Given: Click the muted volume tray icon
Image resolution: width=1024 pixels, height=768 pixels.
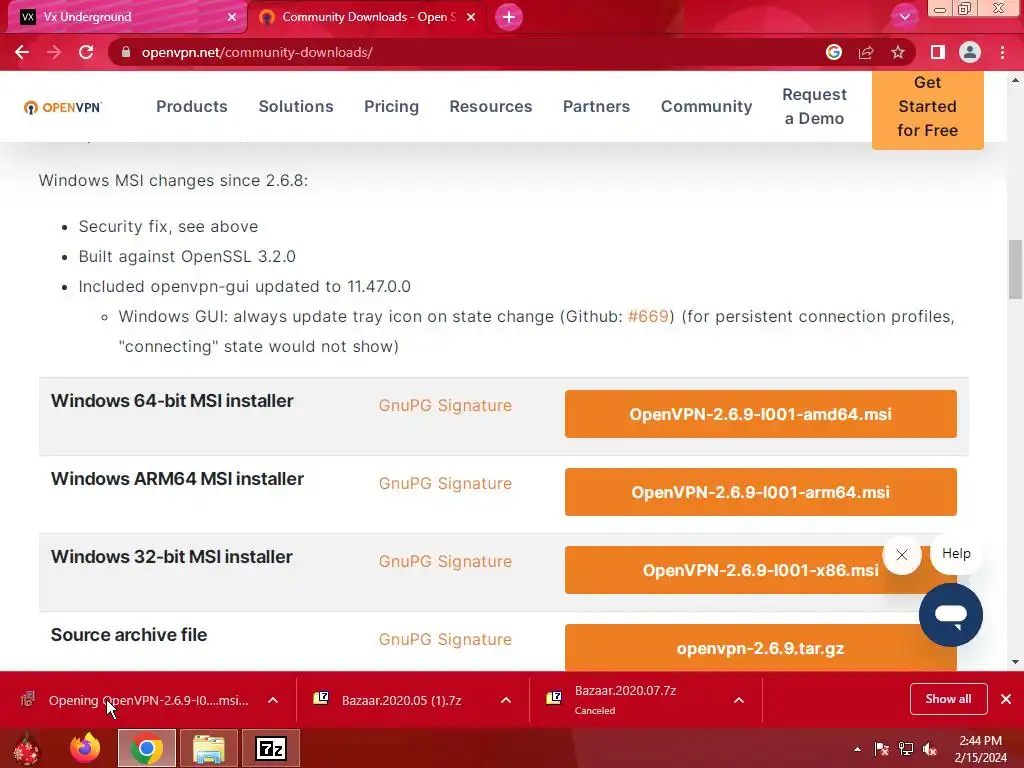Looking at the screenshot, I should (x=930, y=749).
